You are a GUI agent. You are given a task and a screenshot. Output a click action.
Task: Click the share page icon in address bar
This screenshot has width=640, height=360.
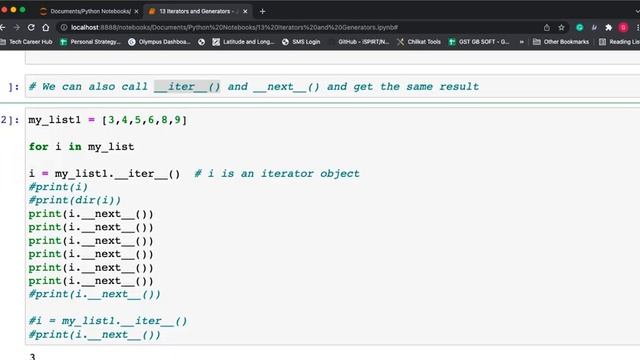(x=547, y=27)
